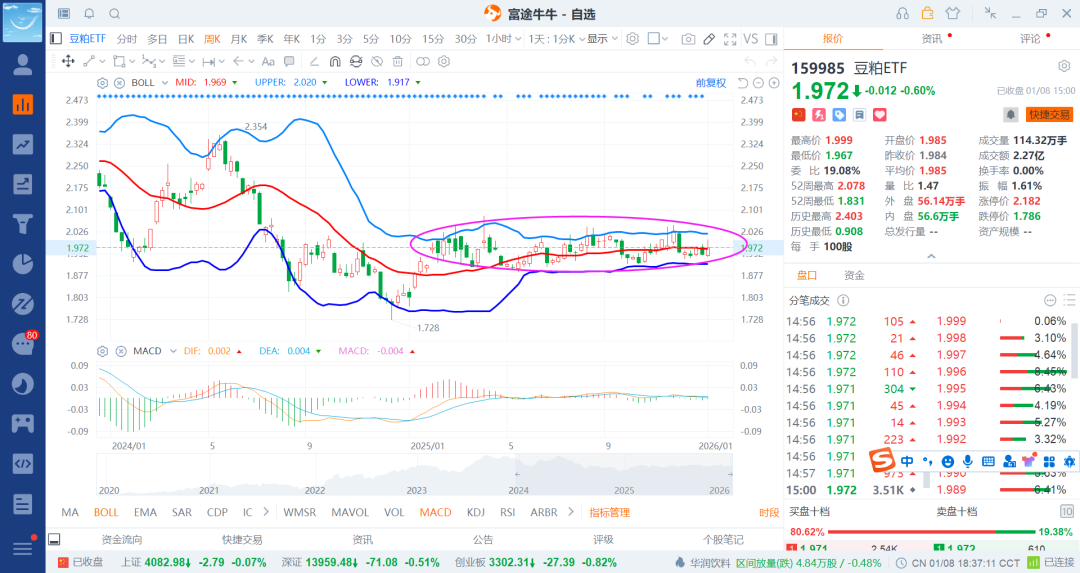Open customer service headset icon

click(902, 13)
